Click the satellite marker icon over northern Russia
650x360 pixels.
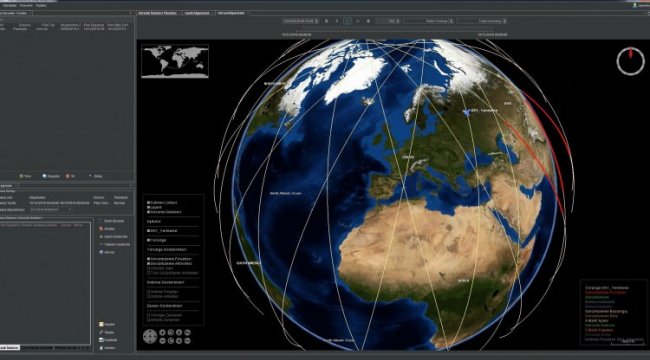[467, 112]
